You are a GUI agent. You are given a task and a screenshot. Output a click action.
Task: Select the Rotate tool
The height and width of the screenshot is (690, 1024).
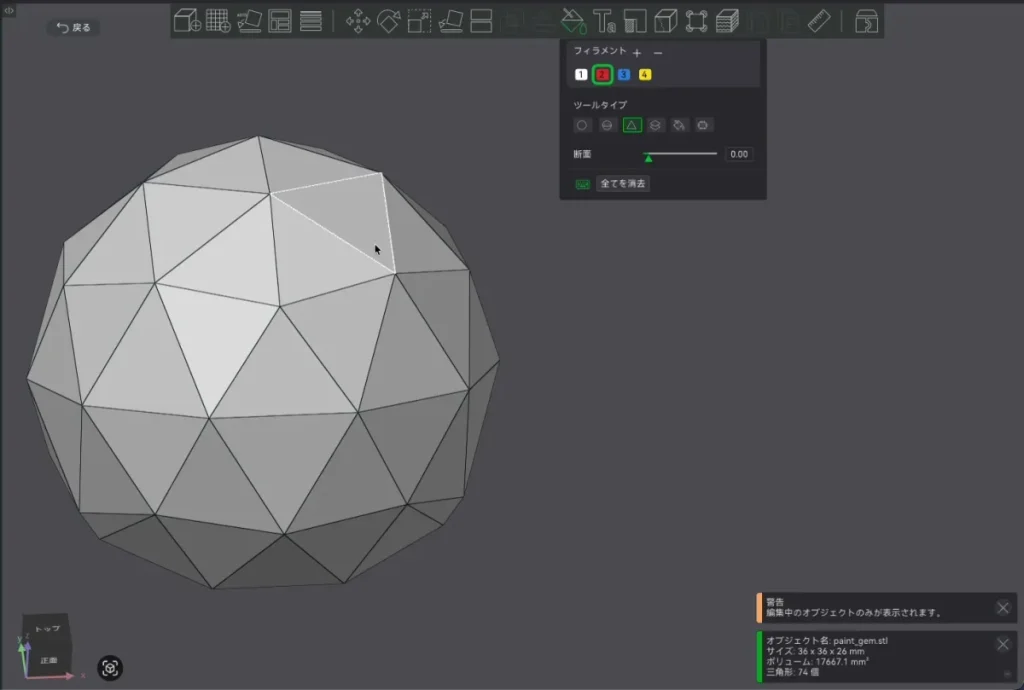(x=389, y=21)
